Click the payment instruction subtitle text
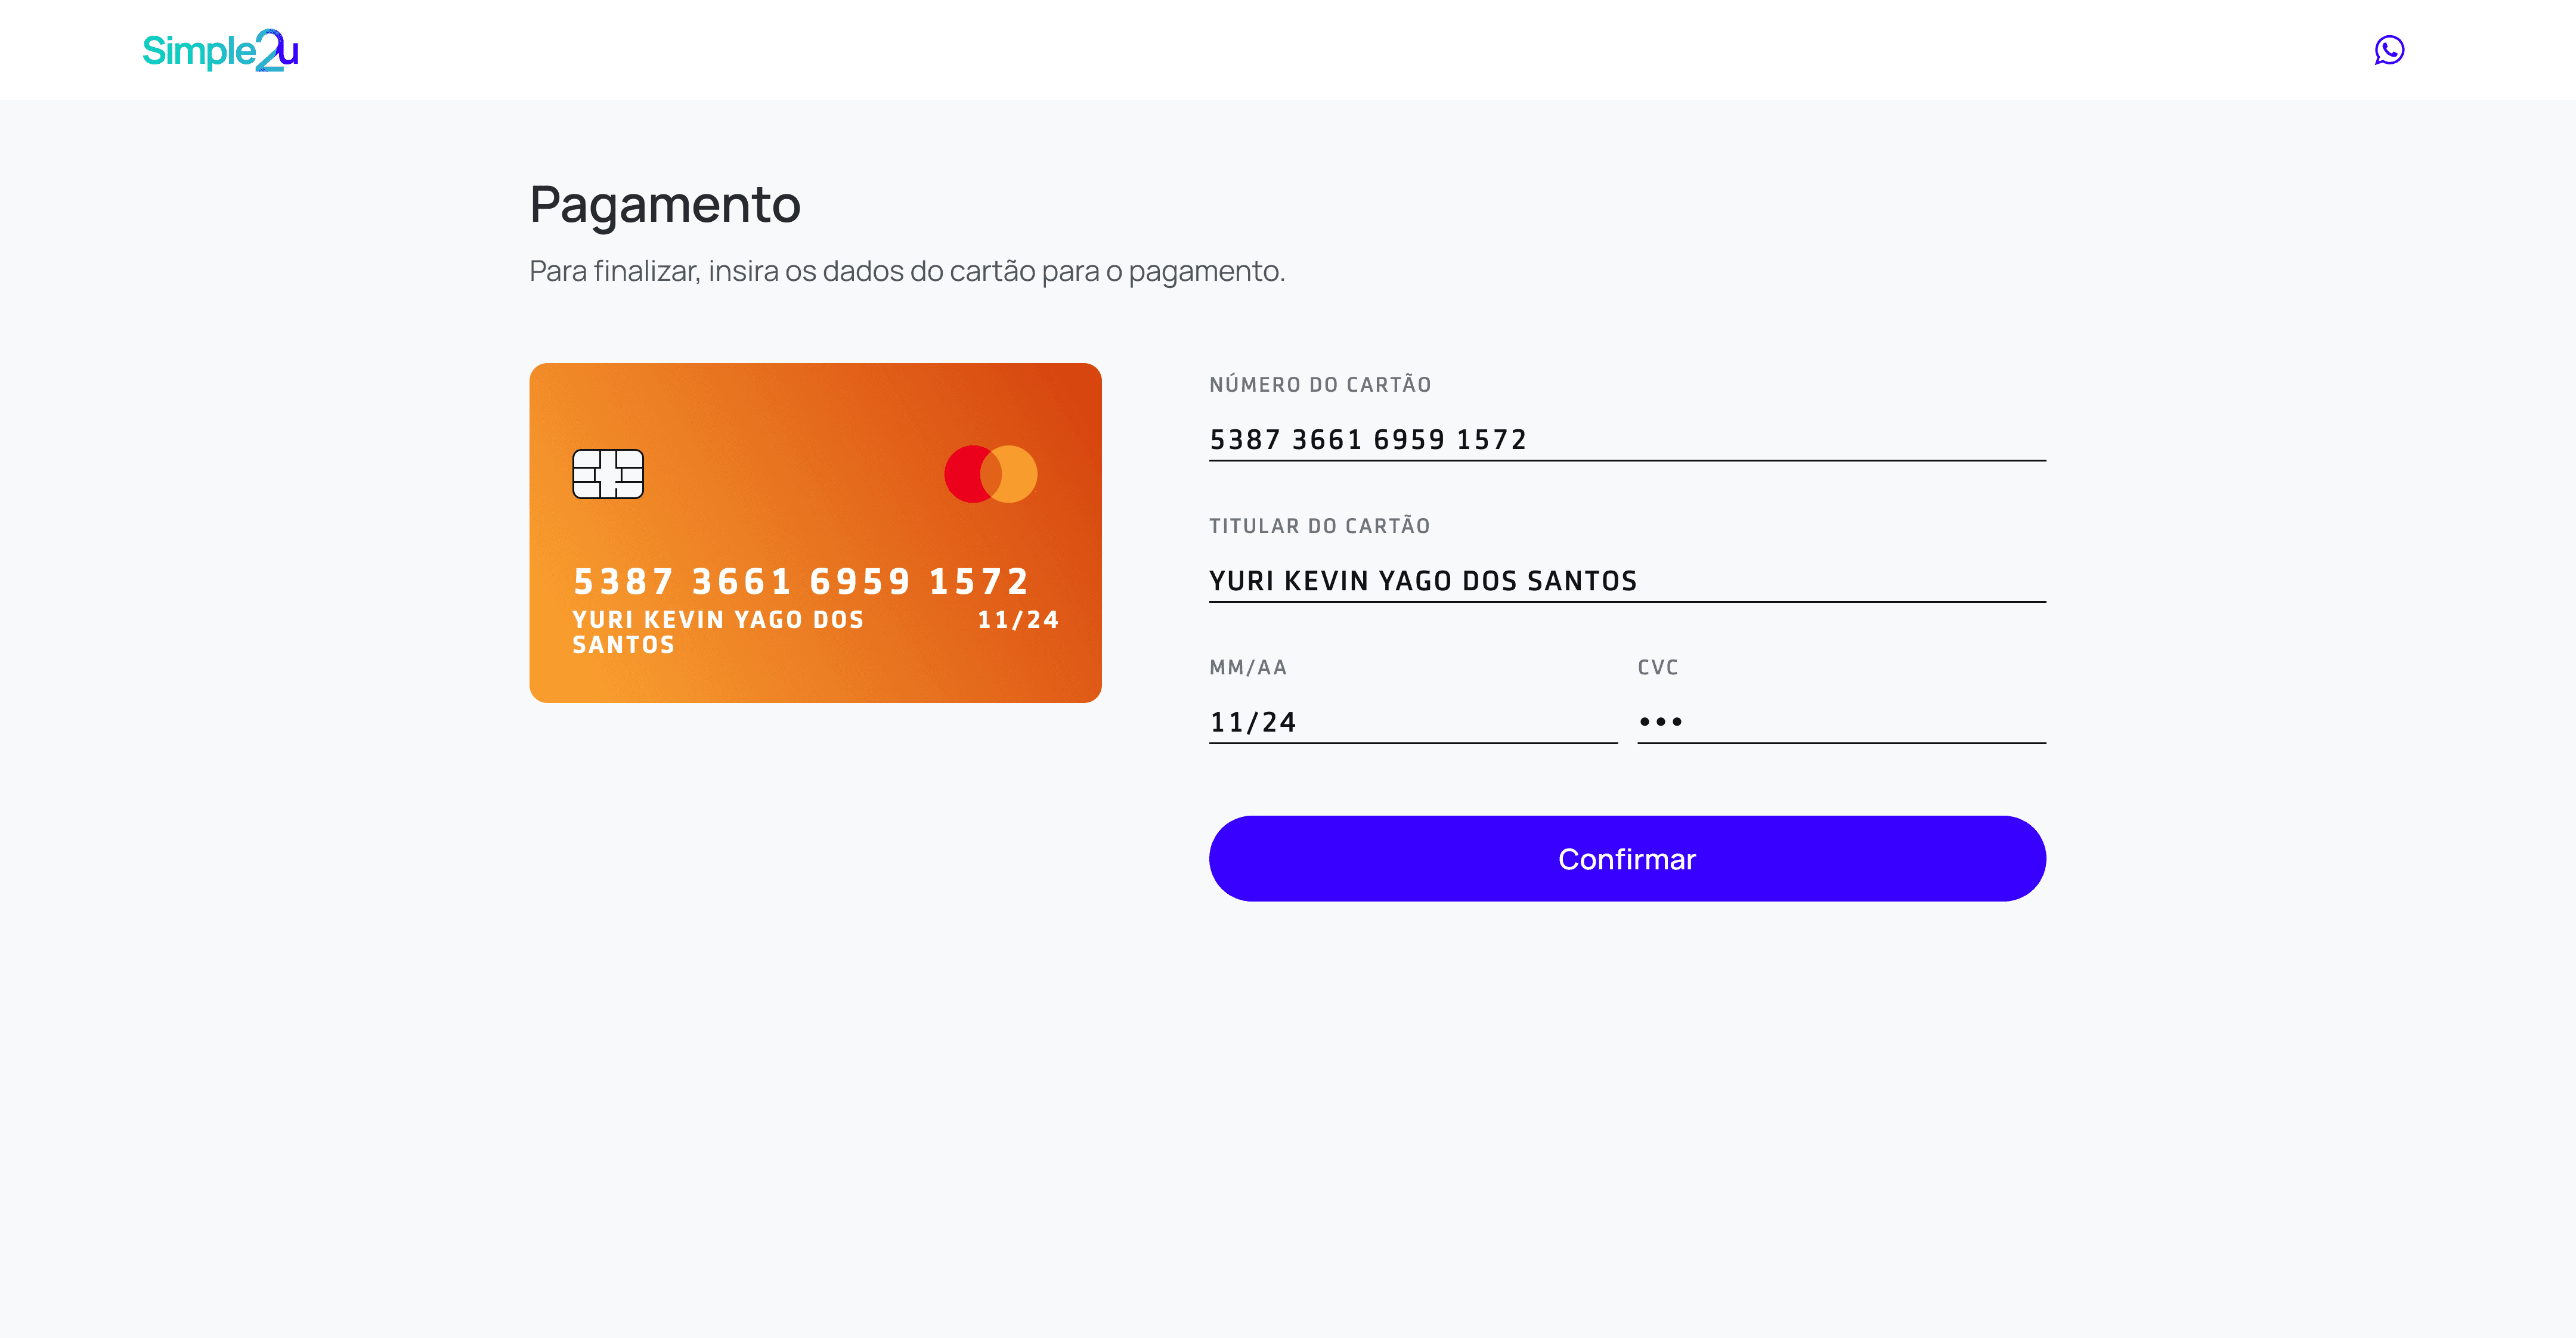2576x1338 pixels. pos(907,271)
